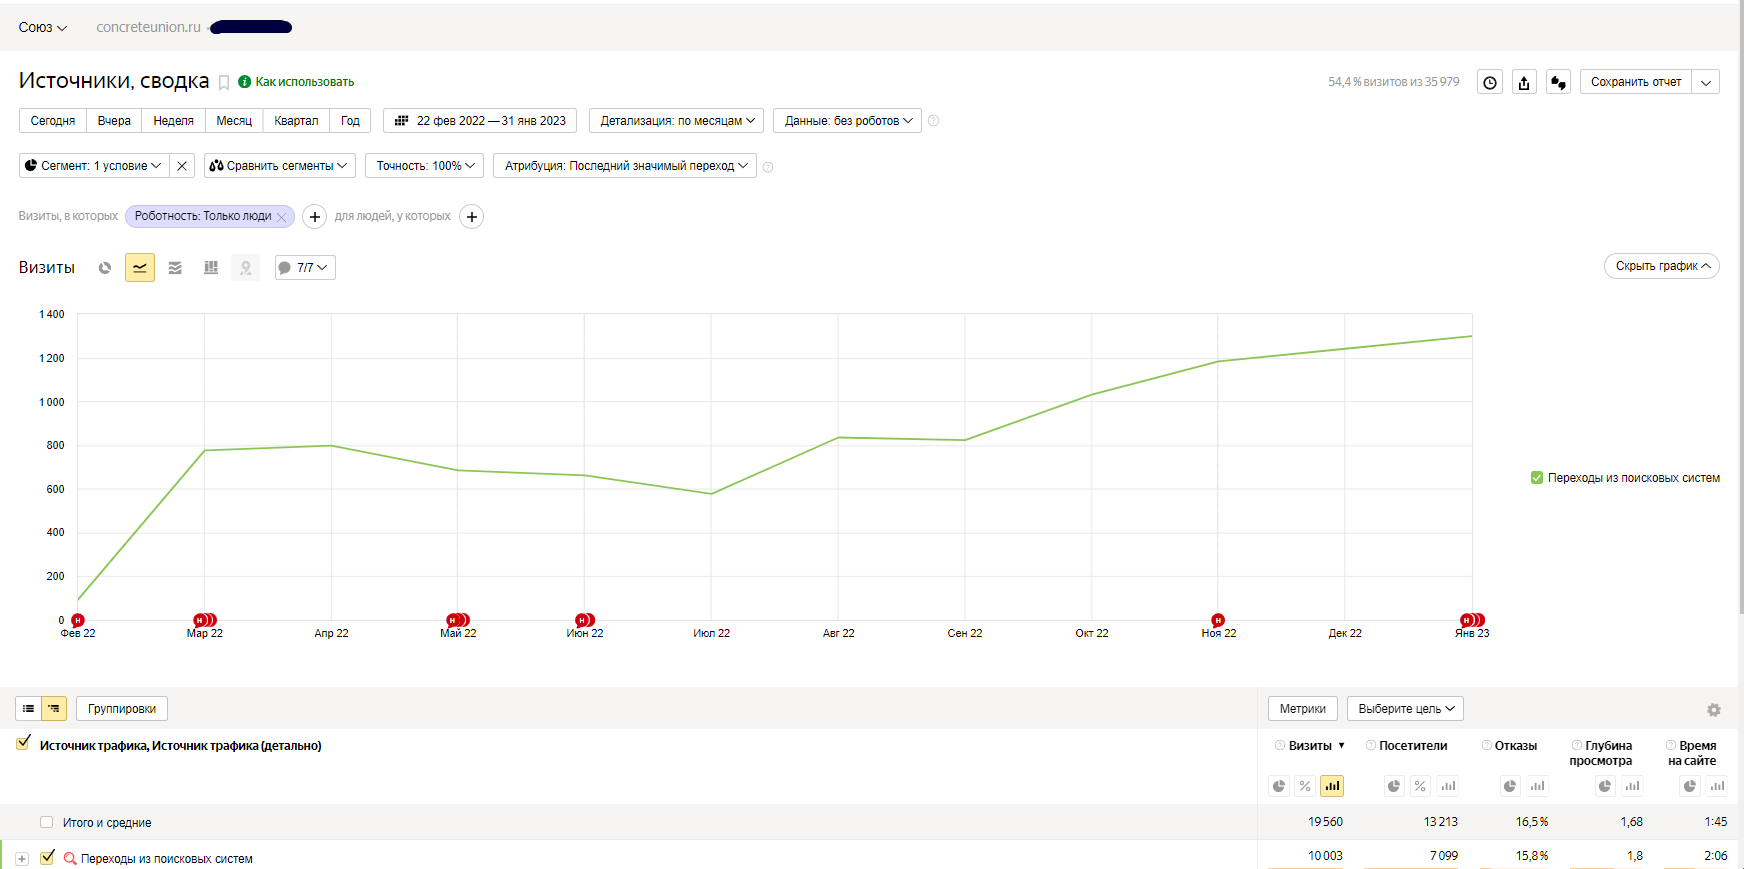Expand the Переходы из поисковых систем row
1744x869 pixels.
[x=21, y=859]
